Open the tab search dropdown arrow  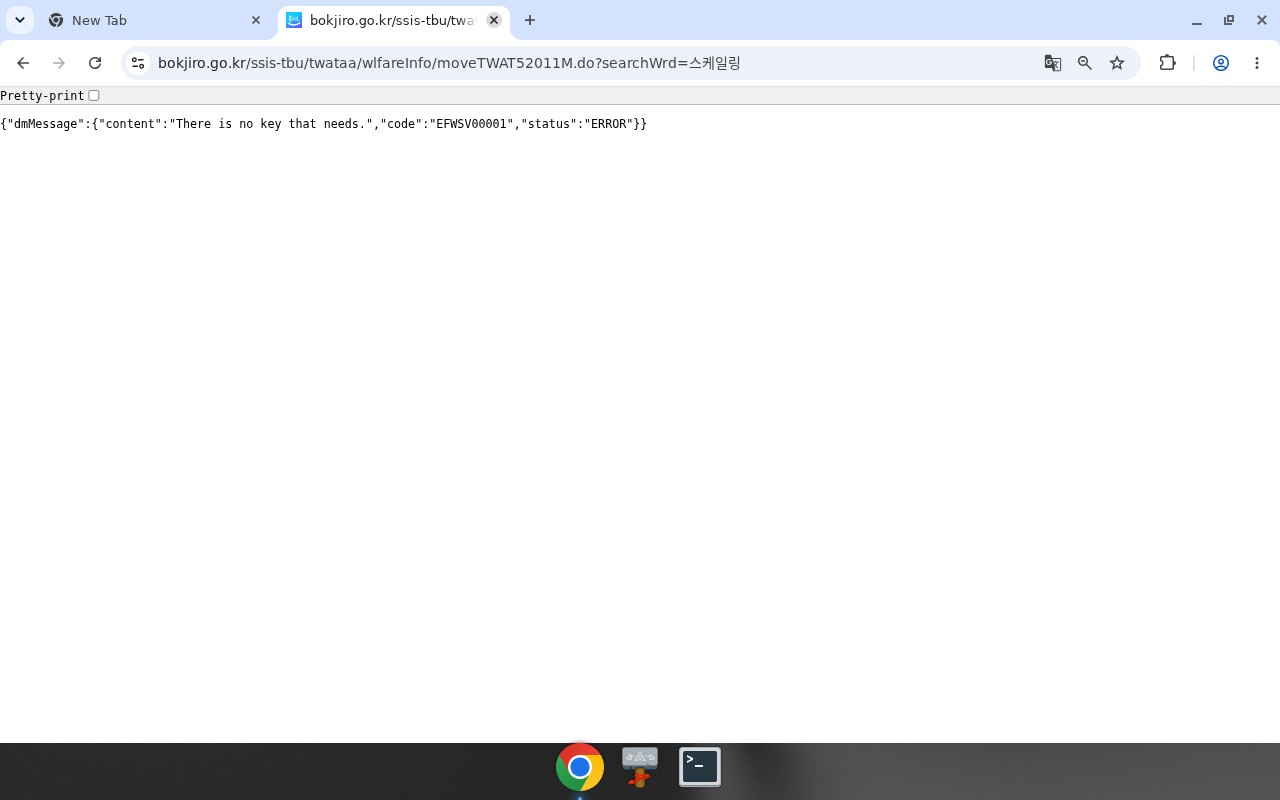coord(20,20)
